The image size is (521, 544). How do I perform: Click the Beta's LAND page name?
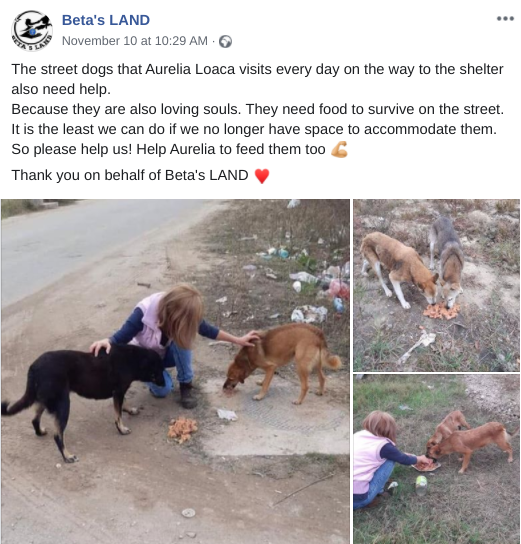tap(106, 20)
